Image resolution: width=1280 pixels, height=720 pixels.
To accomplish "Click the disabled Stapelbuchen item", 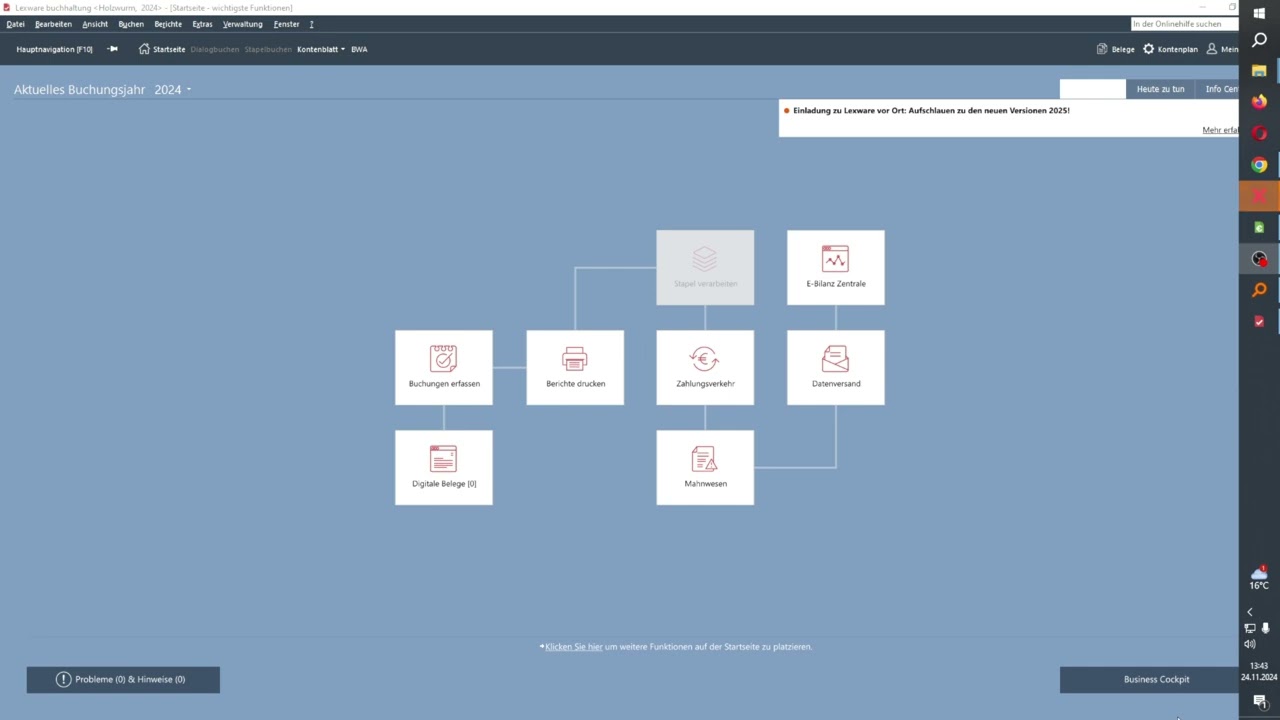I will point(268,49).
